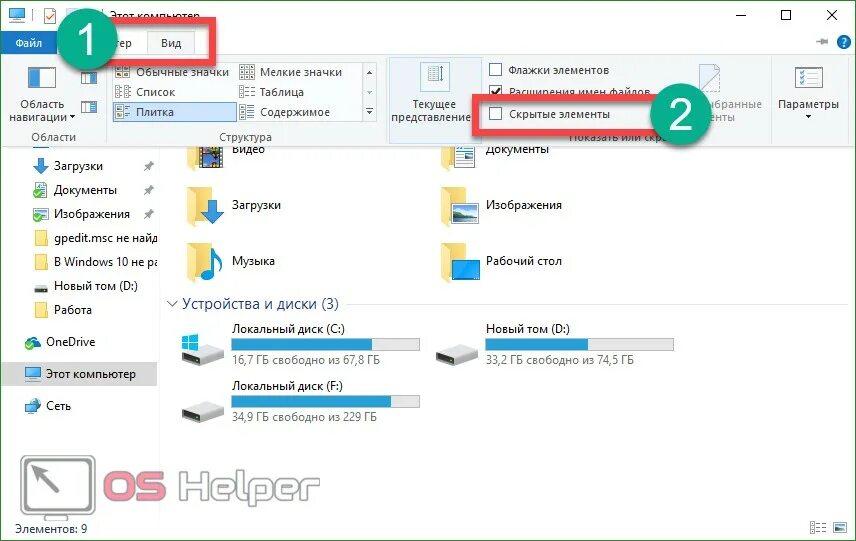Screen dimensions: 856x541
Task: Click '34,9 ГБ свободно из 229 ГБ' text
Action: pyautogui.click(x=304, y=417)
